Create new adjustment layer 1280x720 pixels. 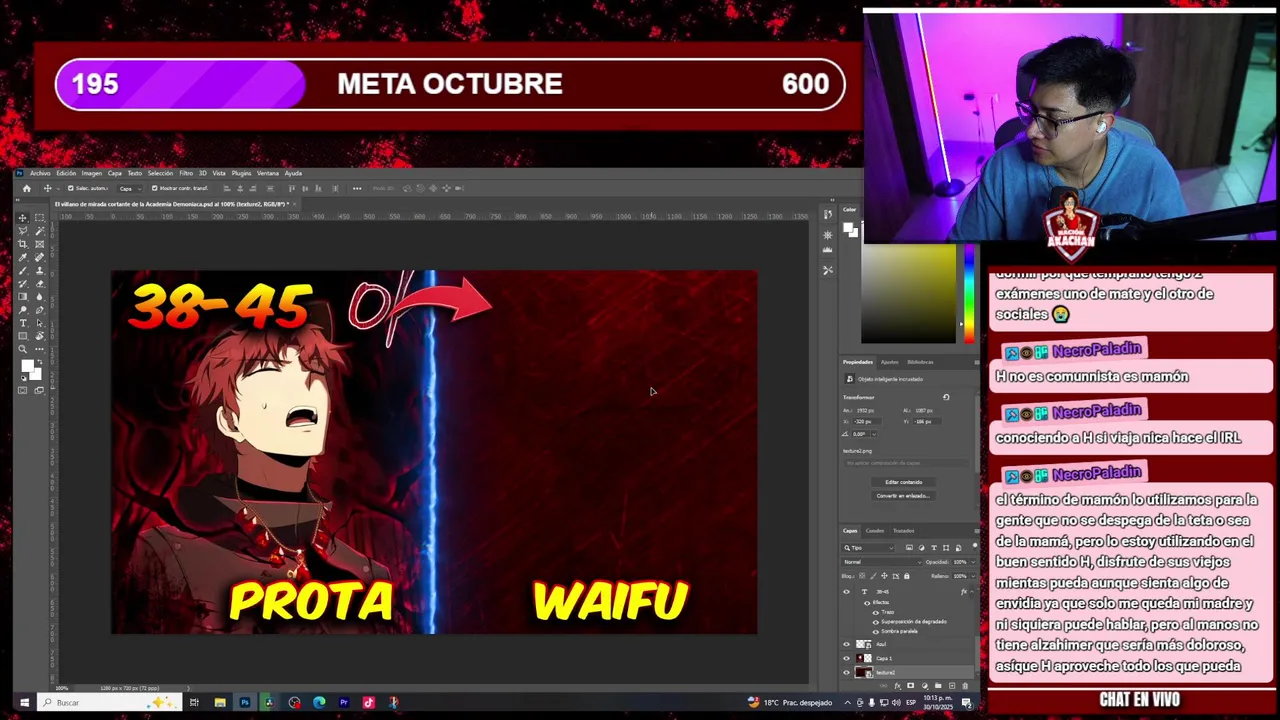(925, 686)
